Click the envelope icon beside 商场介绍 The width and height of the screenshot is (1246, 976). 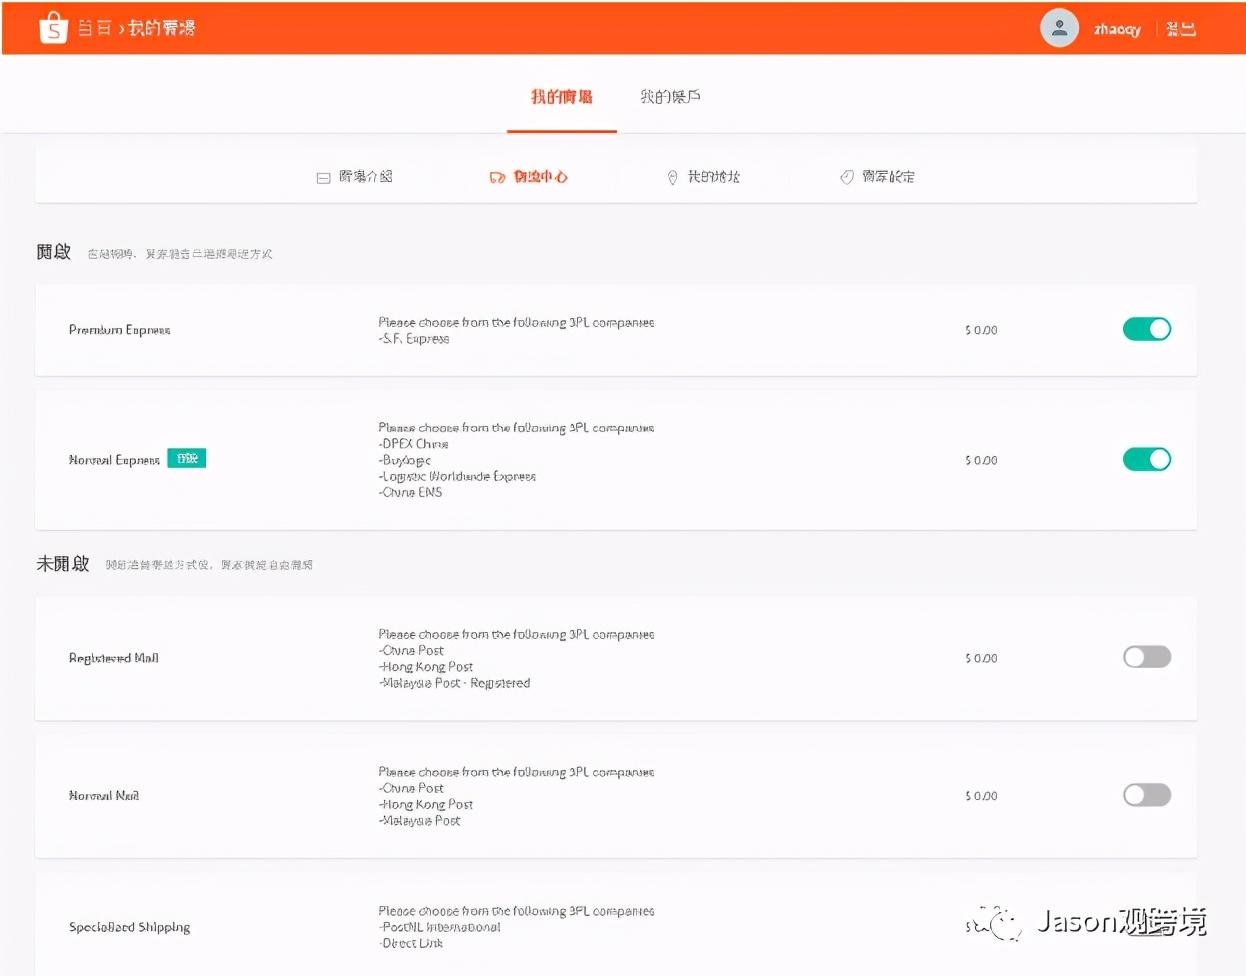(x=322, y=177)
